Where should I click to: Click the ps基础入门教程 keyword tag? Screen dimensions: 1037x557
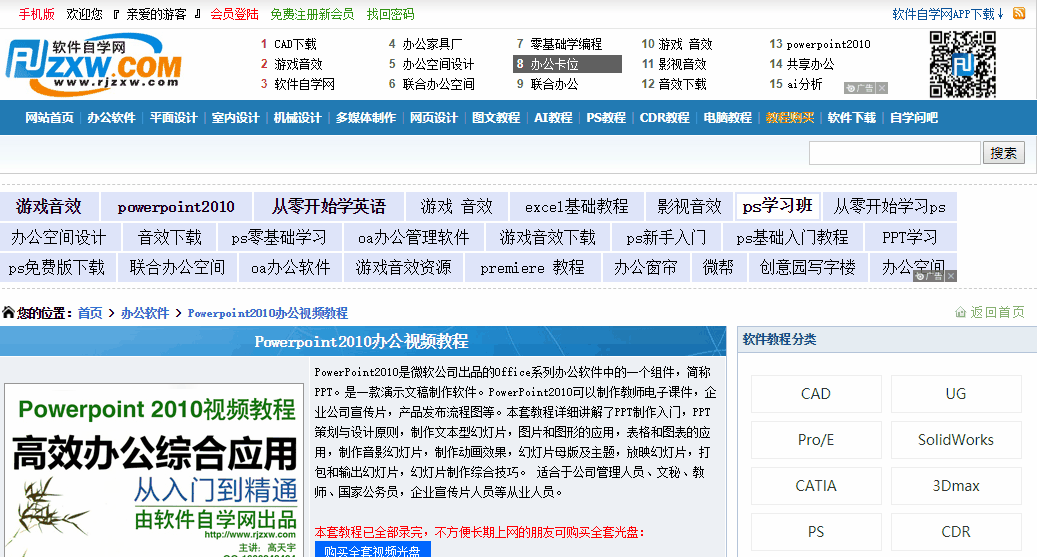pyautogui.click(x=792, y=237)
